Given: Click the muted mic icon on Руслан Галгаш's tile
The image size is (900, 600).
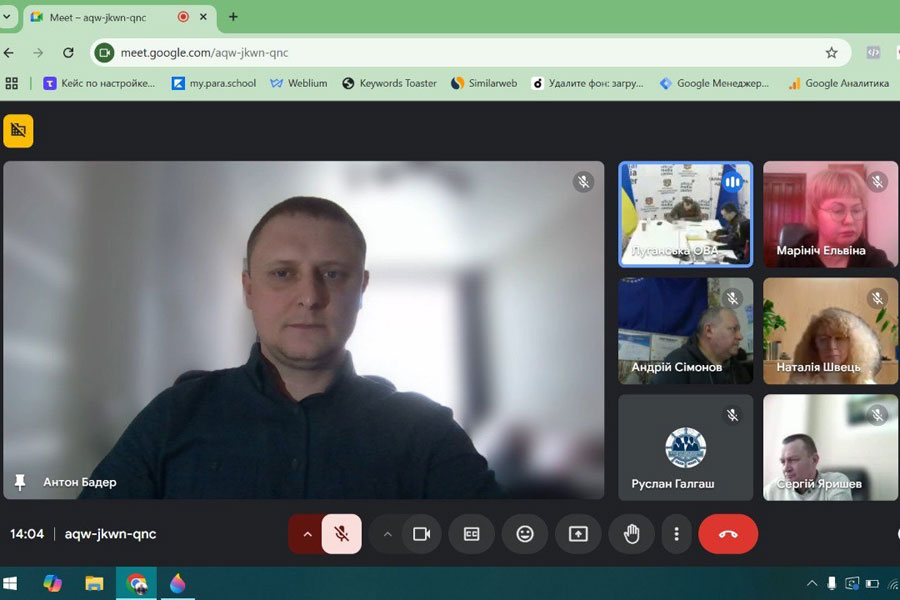Looking at the screenshot, I should [732, 415].
